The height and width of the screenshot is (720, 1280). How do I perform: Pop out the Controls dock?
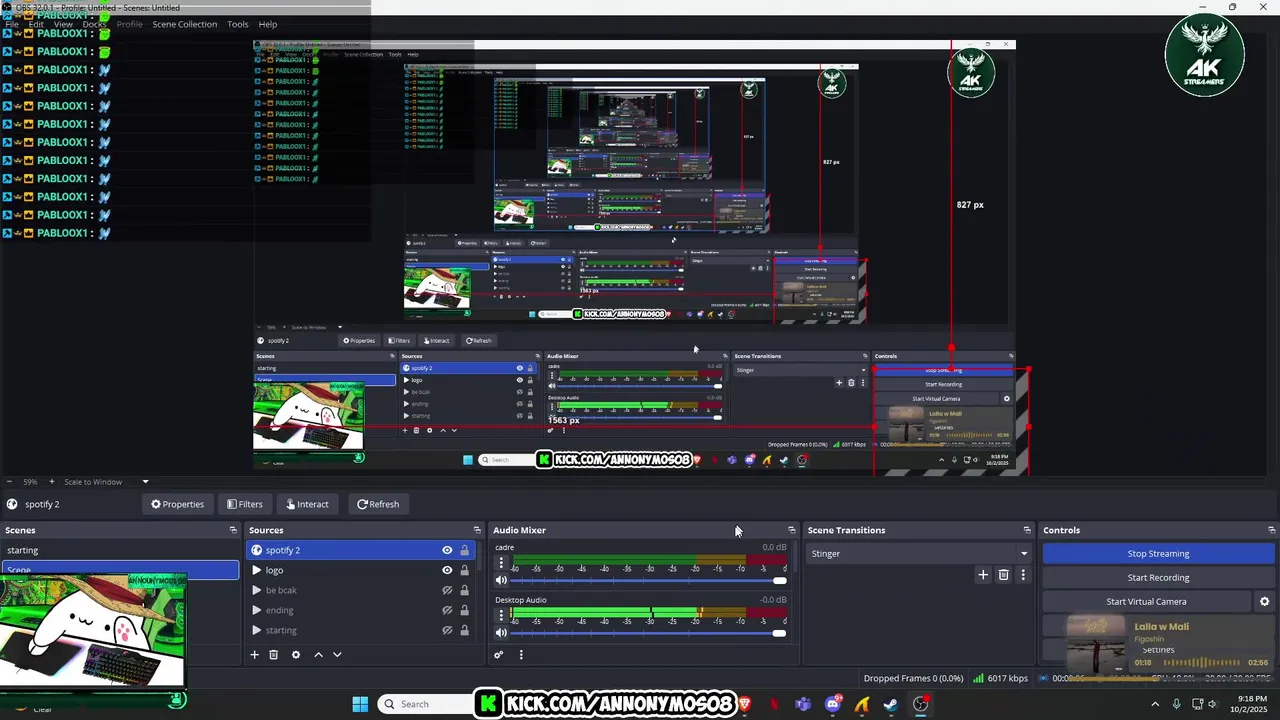(1271, 530)
